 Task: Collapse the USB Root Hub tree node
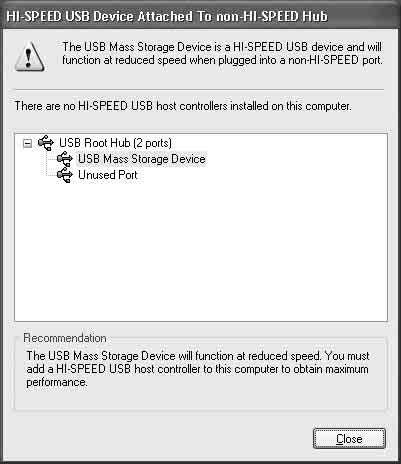click(x=28, y=143)
